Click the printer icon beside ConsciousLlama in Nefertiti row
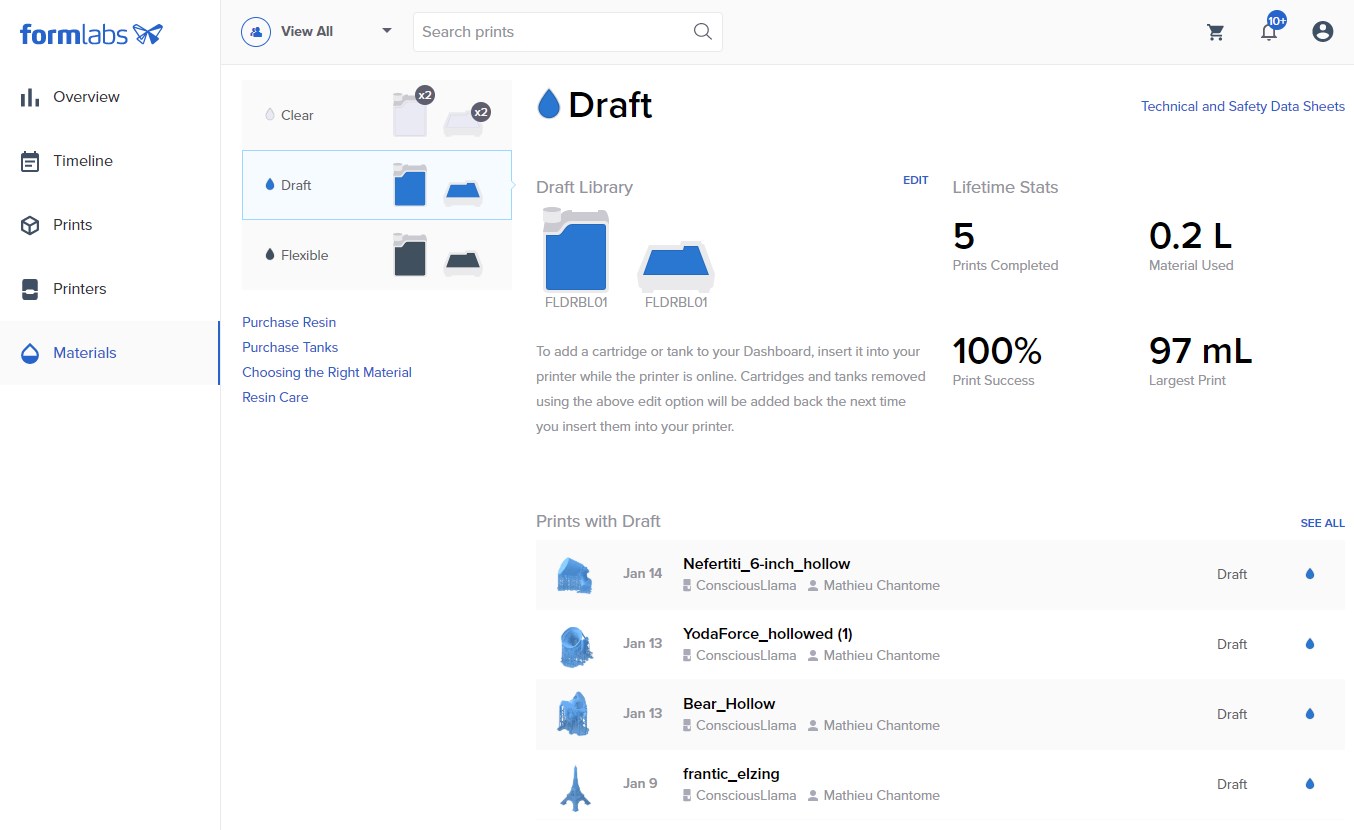 point(688,586)
